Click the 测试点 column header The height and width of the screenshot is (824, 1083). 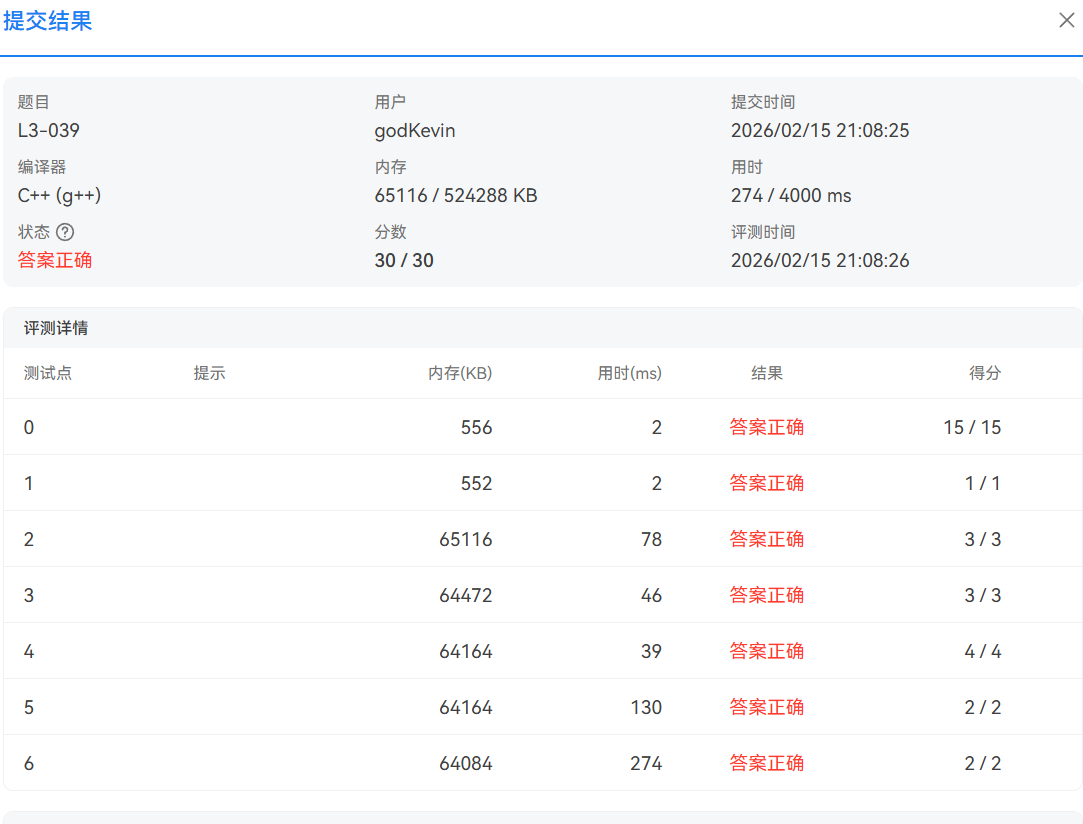tap(48, 373)
